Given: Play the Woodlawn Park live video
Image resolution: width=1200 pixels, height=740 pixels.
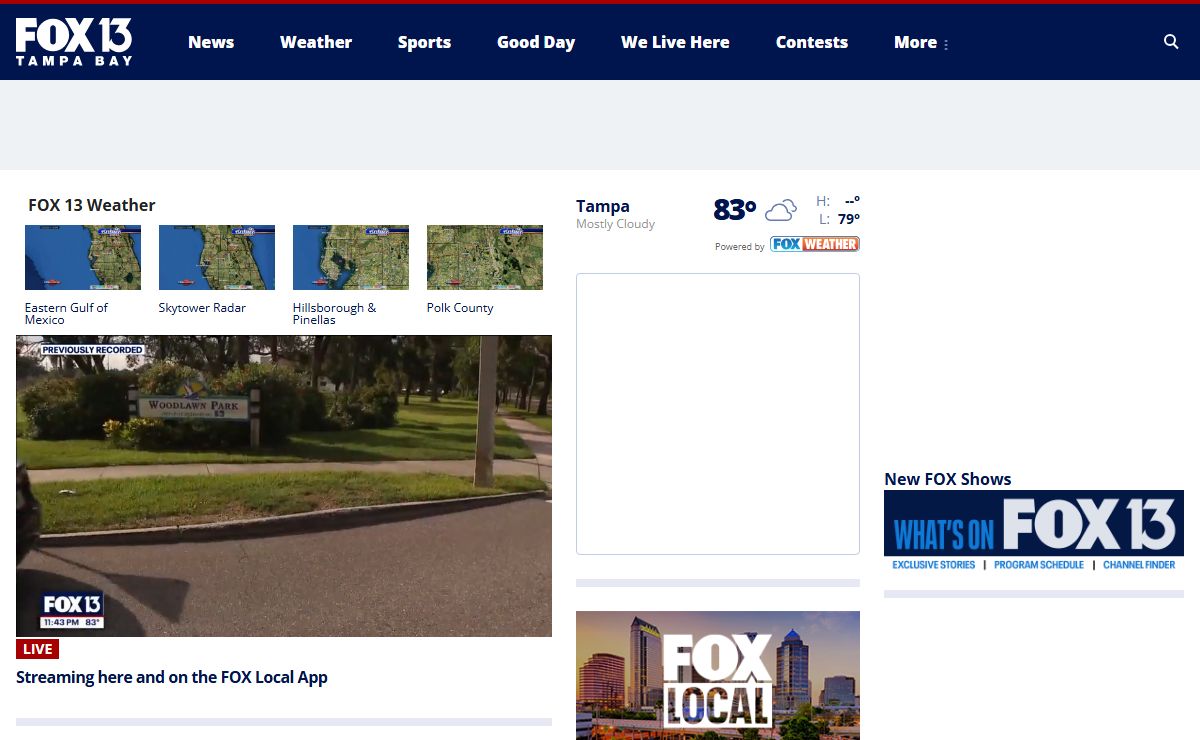Looking at the screenshot, I should click(284, 486).
